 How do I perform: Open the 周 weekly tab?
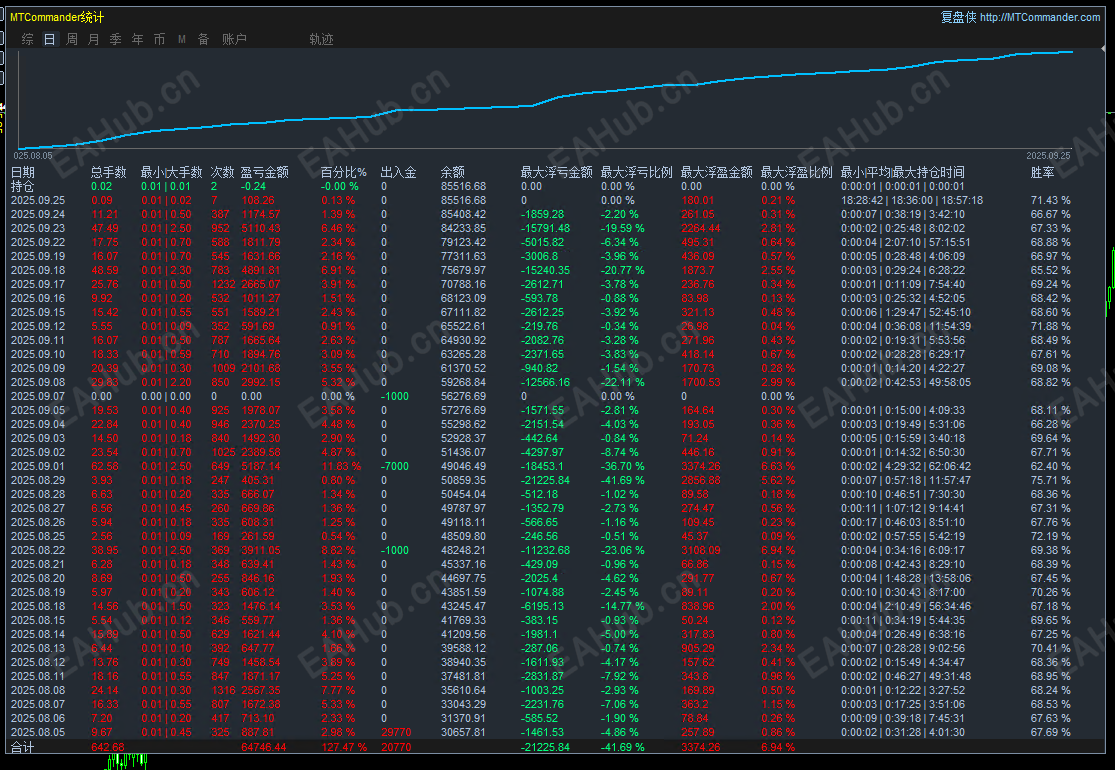click(x=72, y=39)
